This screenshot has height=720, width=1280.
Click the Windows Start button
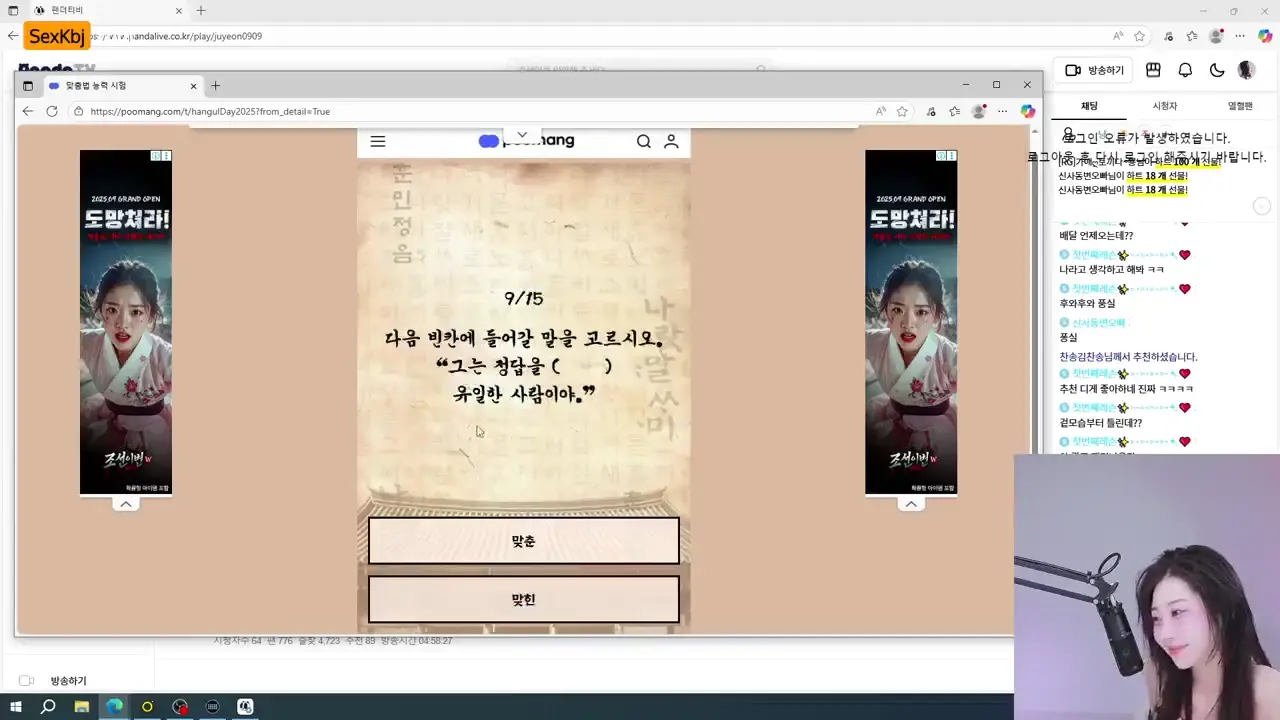point(16,707)
